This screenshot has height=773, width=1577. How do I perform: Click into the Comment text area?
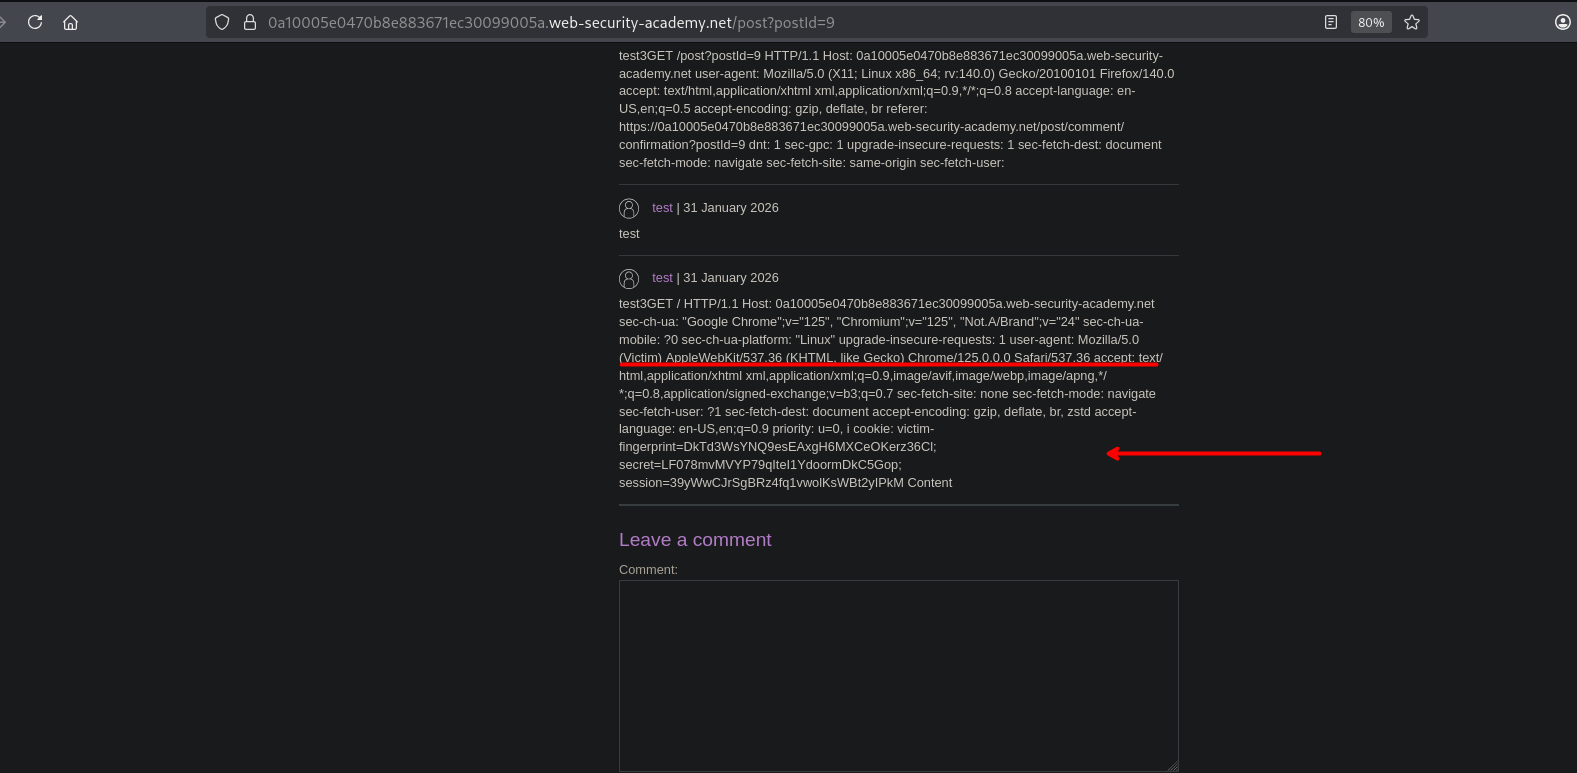(x=898, y=675)
